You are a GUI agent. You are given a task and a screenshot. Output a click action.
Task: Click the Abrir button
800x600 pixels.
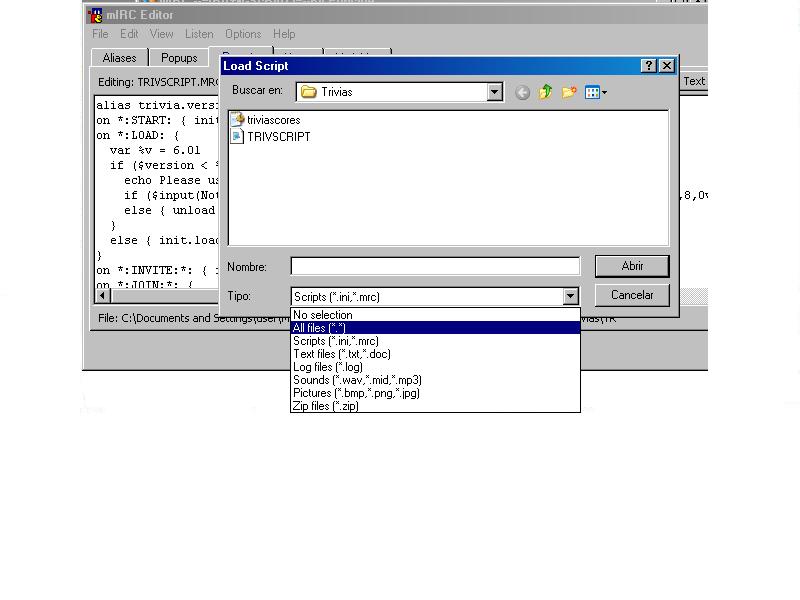[632, 266]
